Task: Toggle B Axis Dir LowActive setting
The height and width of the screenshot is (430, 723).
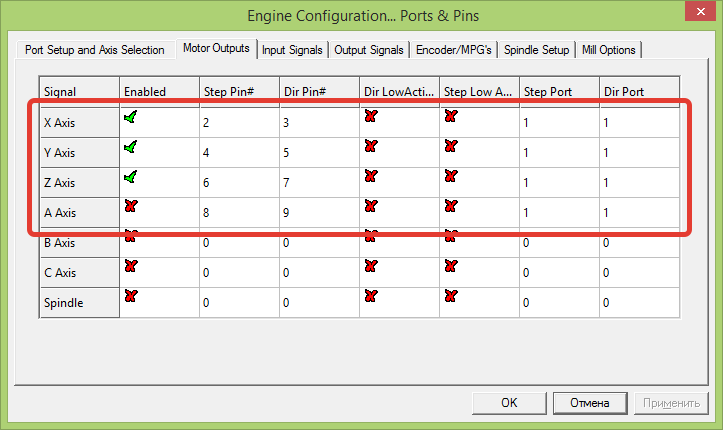Action: point(370,237)
